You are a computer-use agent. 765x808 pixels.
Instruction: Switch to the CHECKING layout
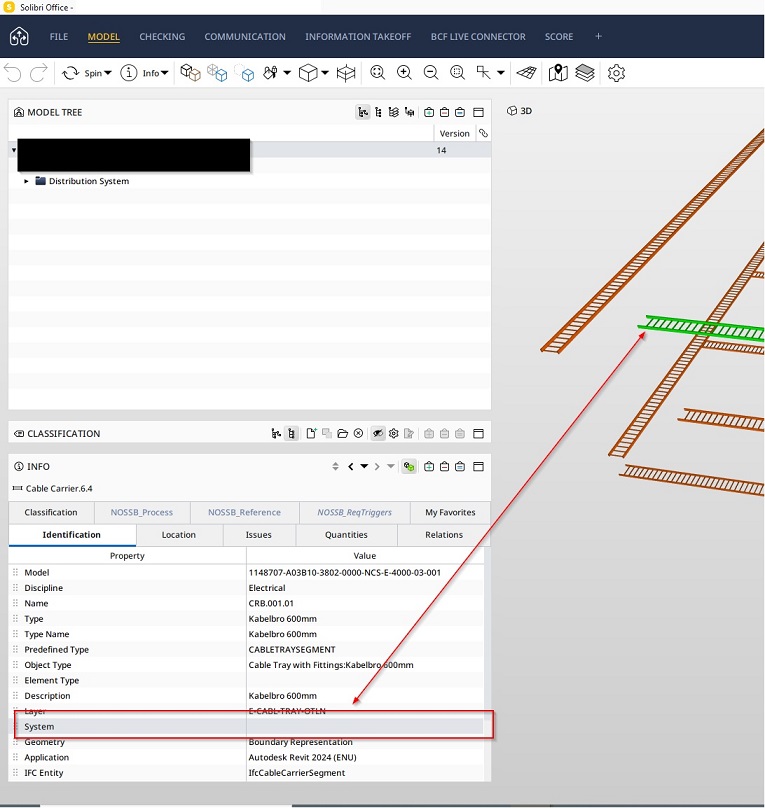[162, 37]
